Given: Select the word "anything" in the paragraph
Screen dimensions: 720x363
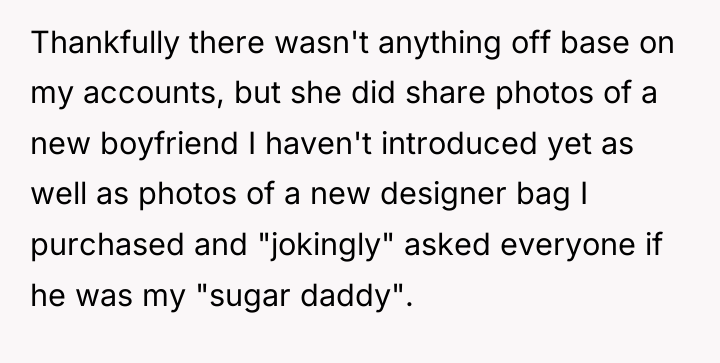Looking at the screenshot, I should pos(439,44).
